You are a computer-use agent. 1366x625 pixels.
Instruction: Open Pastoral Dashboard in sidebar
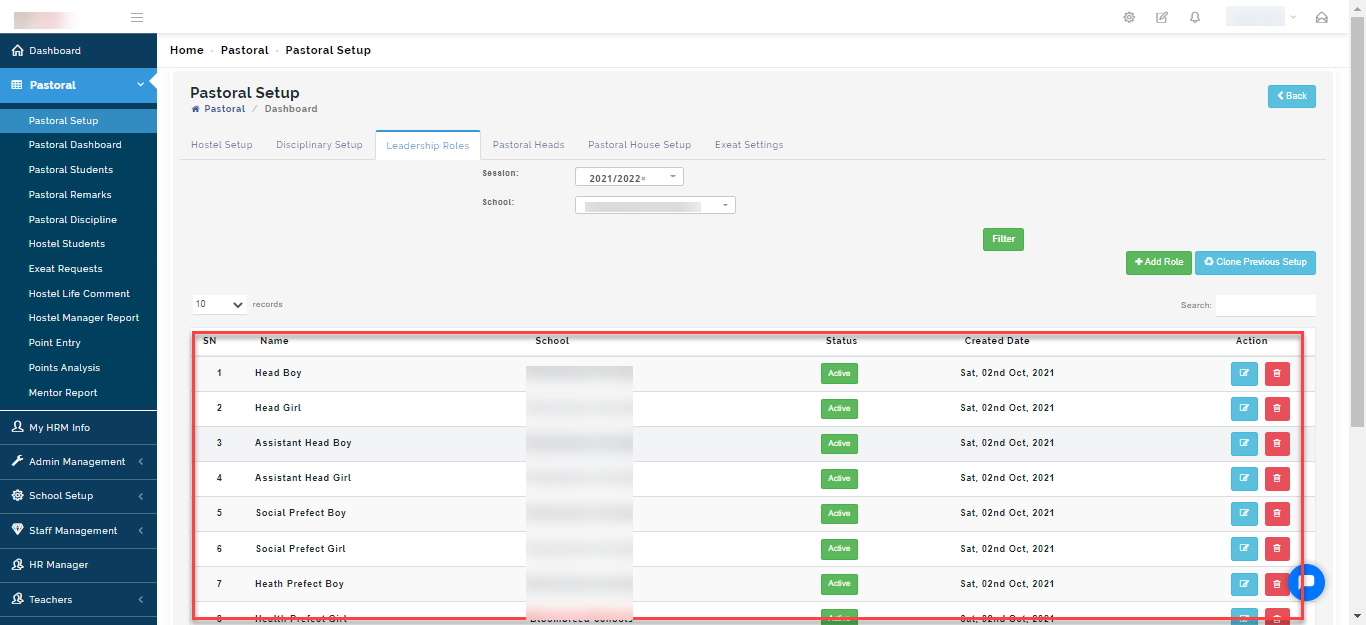pyautogui.click(x=78, y=145)
